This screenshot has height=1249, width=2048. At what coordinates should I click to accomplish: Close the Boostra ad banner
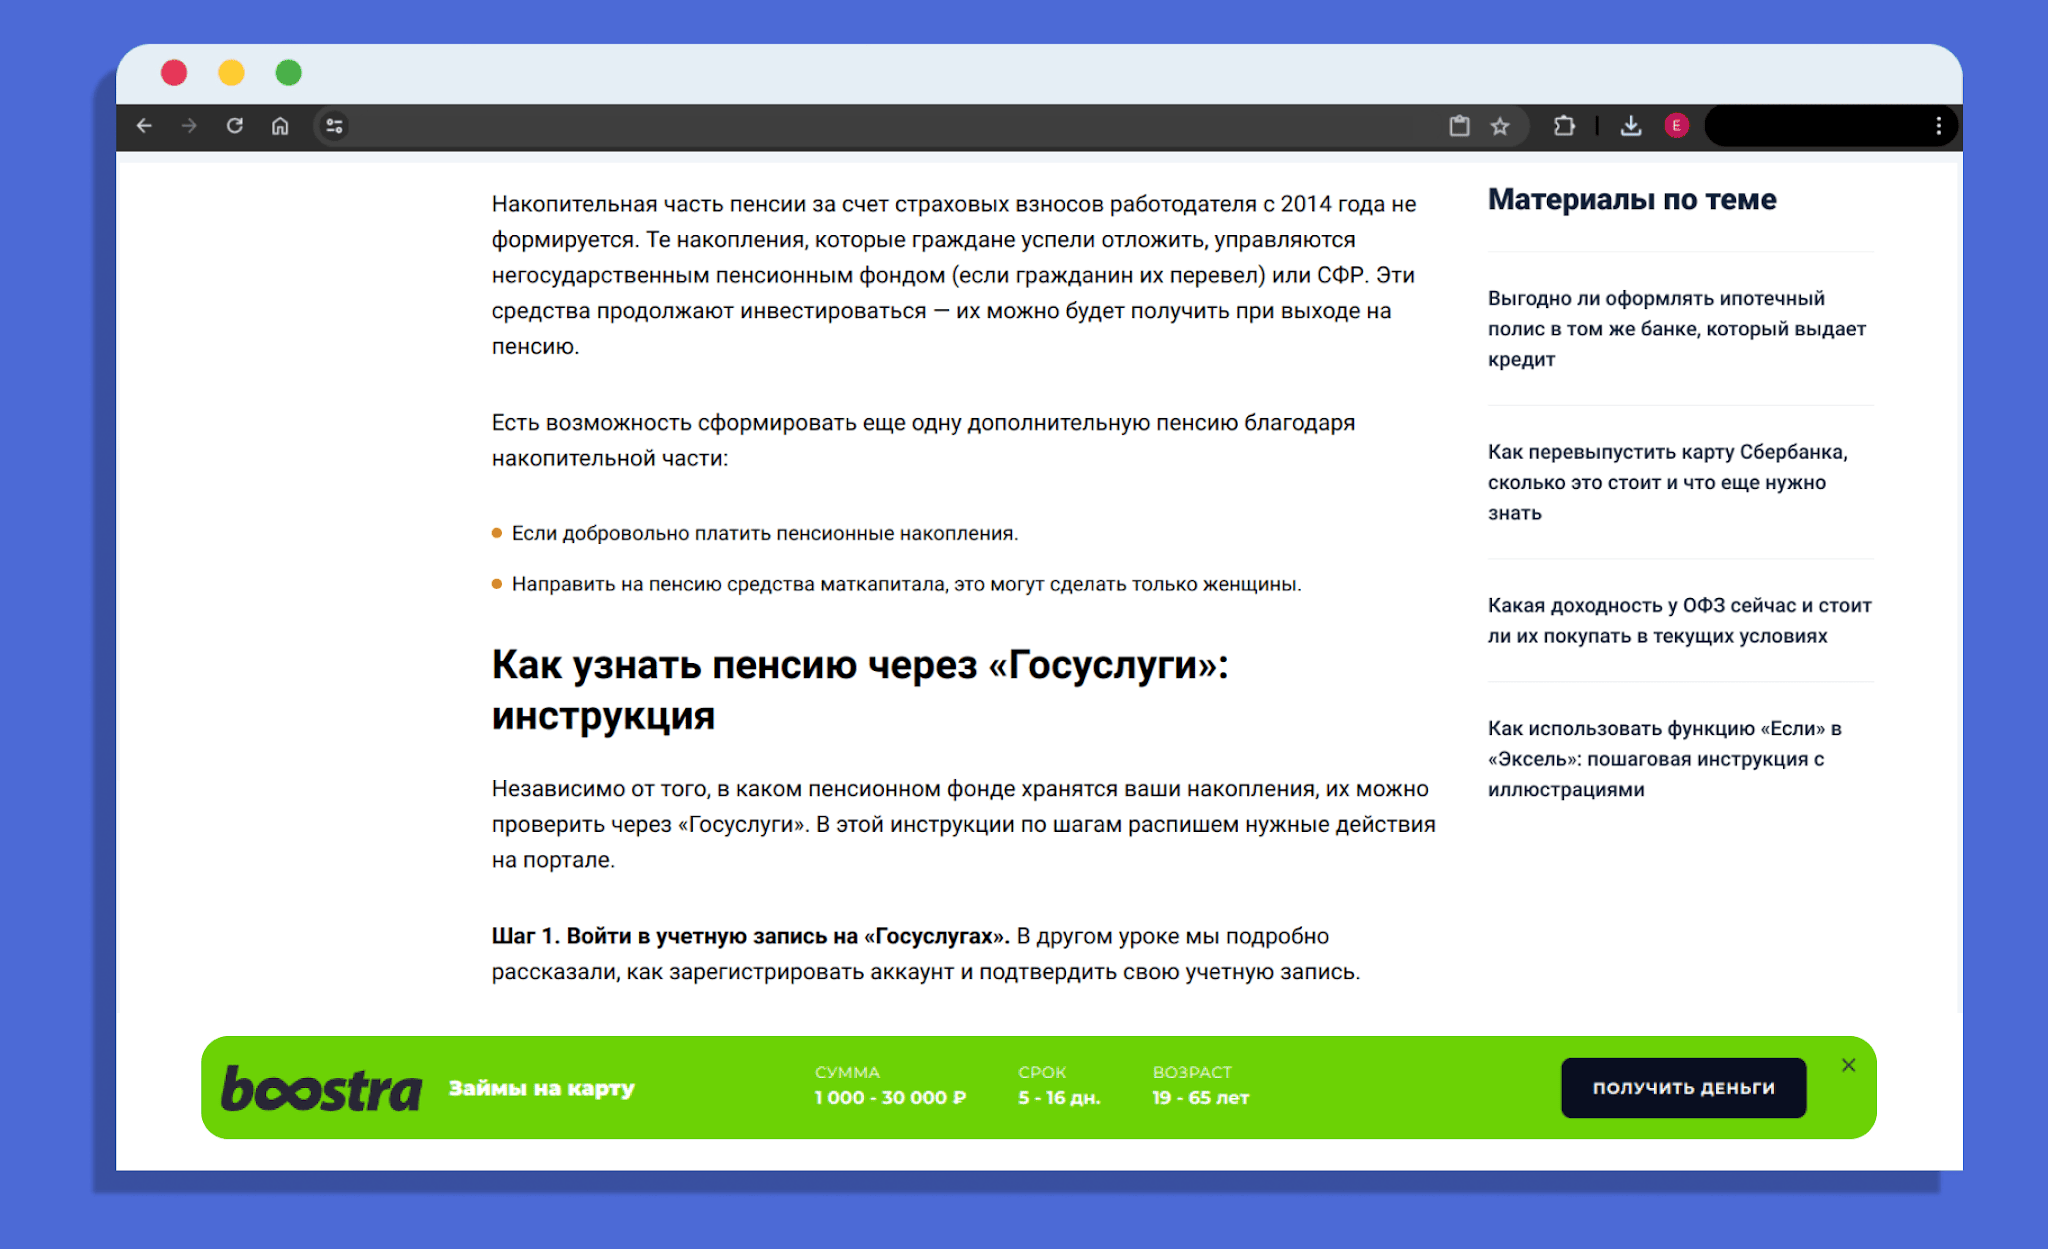click(1849, 1065)
